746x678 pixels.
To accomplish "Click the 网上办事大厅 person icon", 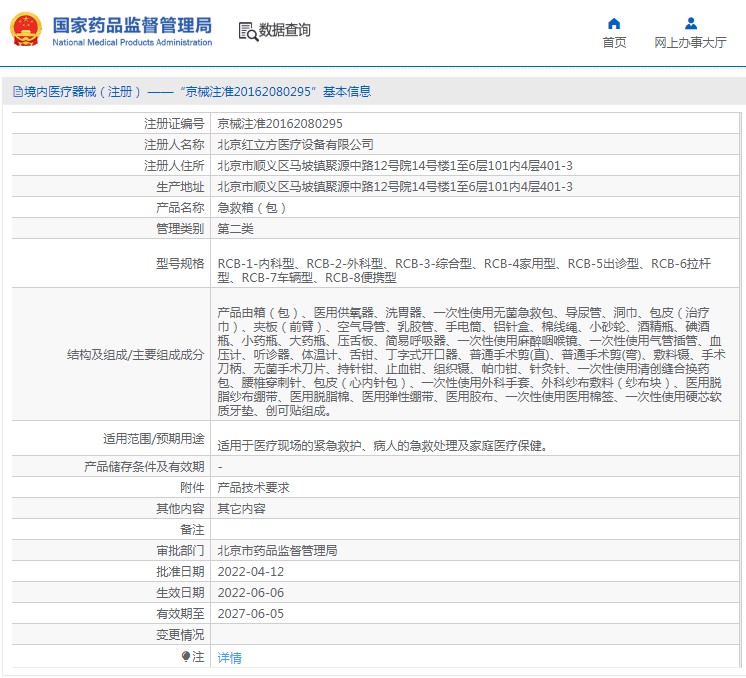I will pos(690,23).
